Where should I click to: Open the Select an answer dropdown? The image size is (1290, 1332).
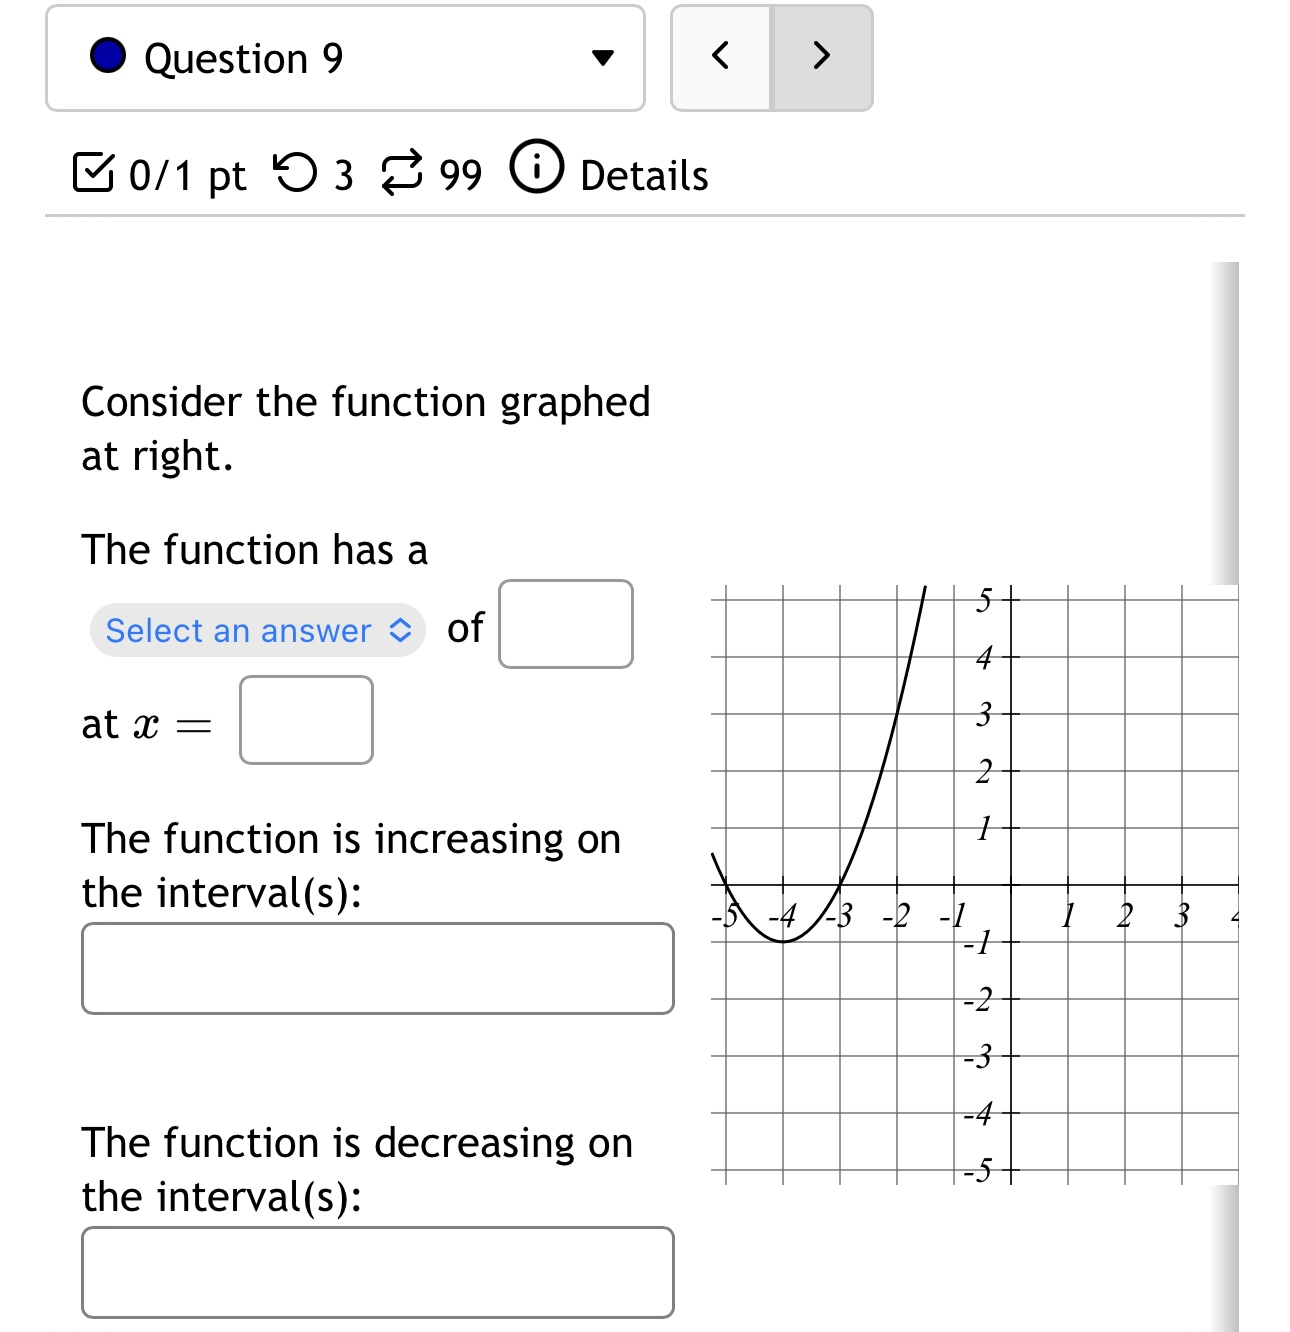pyautogui.click(x=255, y=630)
